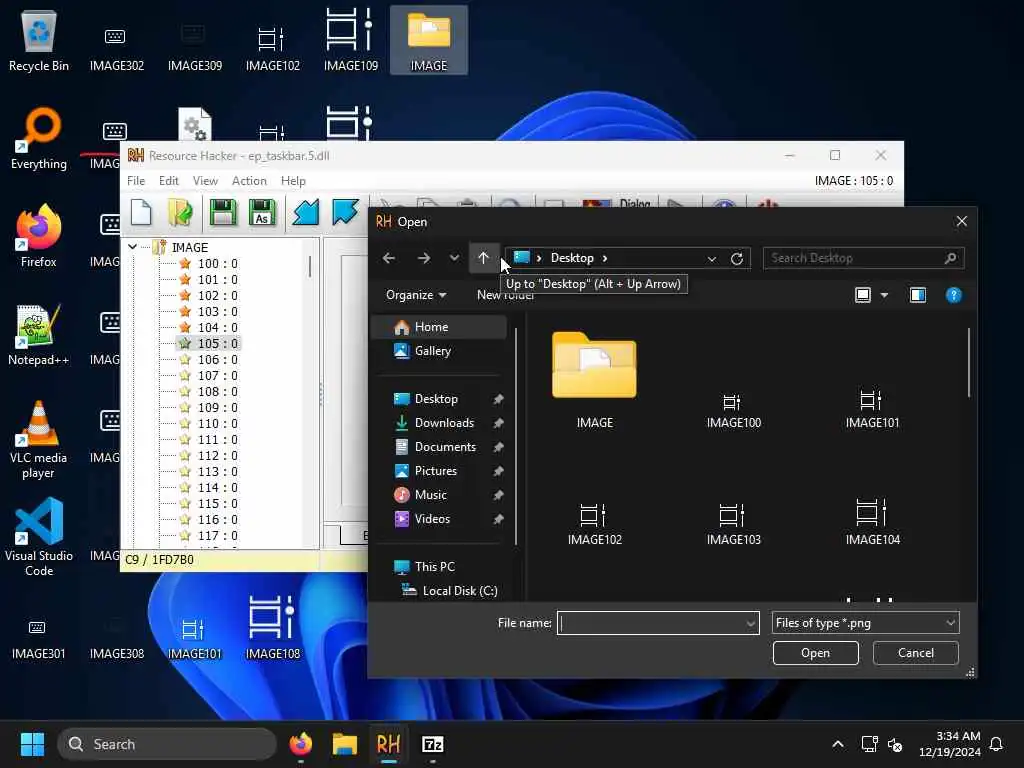Viewport: 1024px width, 768px height.
Task: Expand the File name combo box dropdown
Action: (x=750, y=623)
